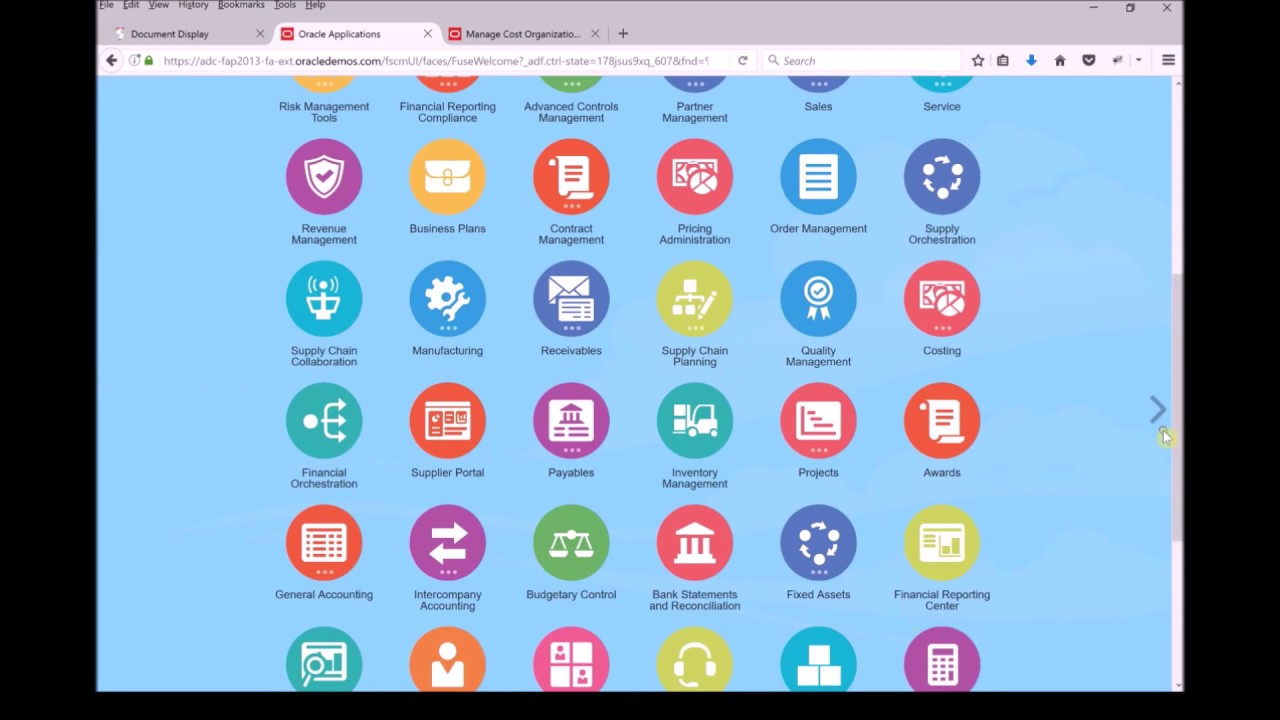Open the Supply Orchestration icon

942,176
